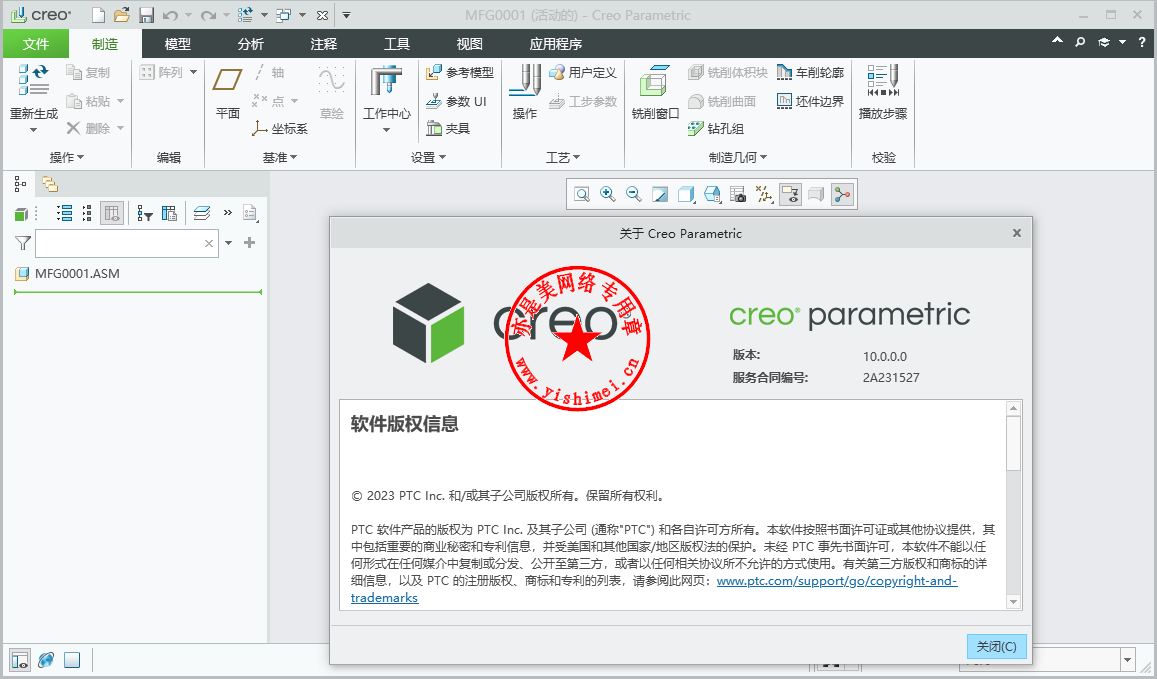This screenshot has width=1157, height=679.
Task: Click the 夹具 fixture tool
Action: pyautogui.click(x=448, y=128)
